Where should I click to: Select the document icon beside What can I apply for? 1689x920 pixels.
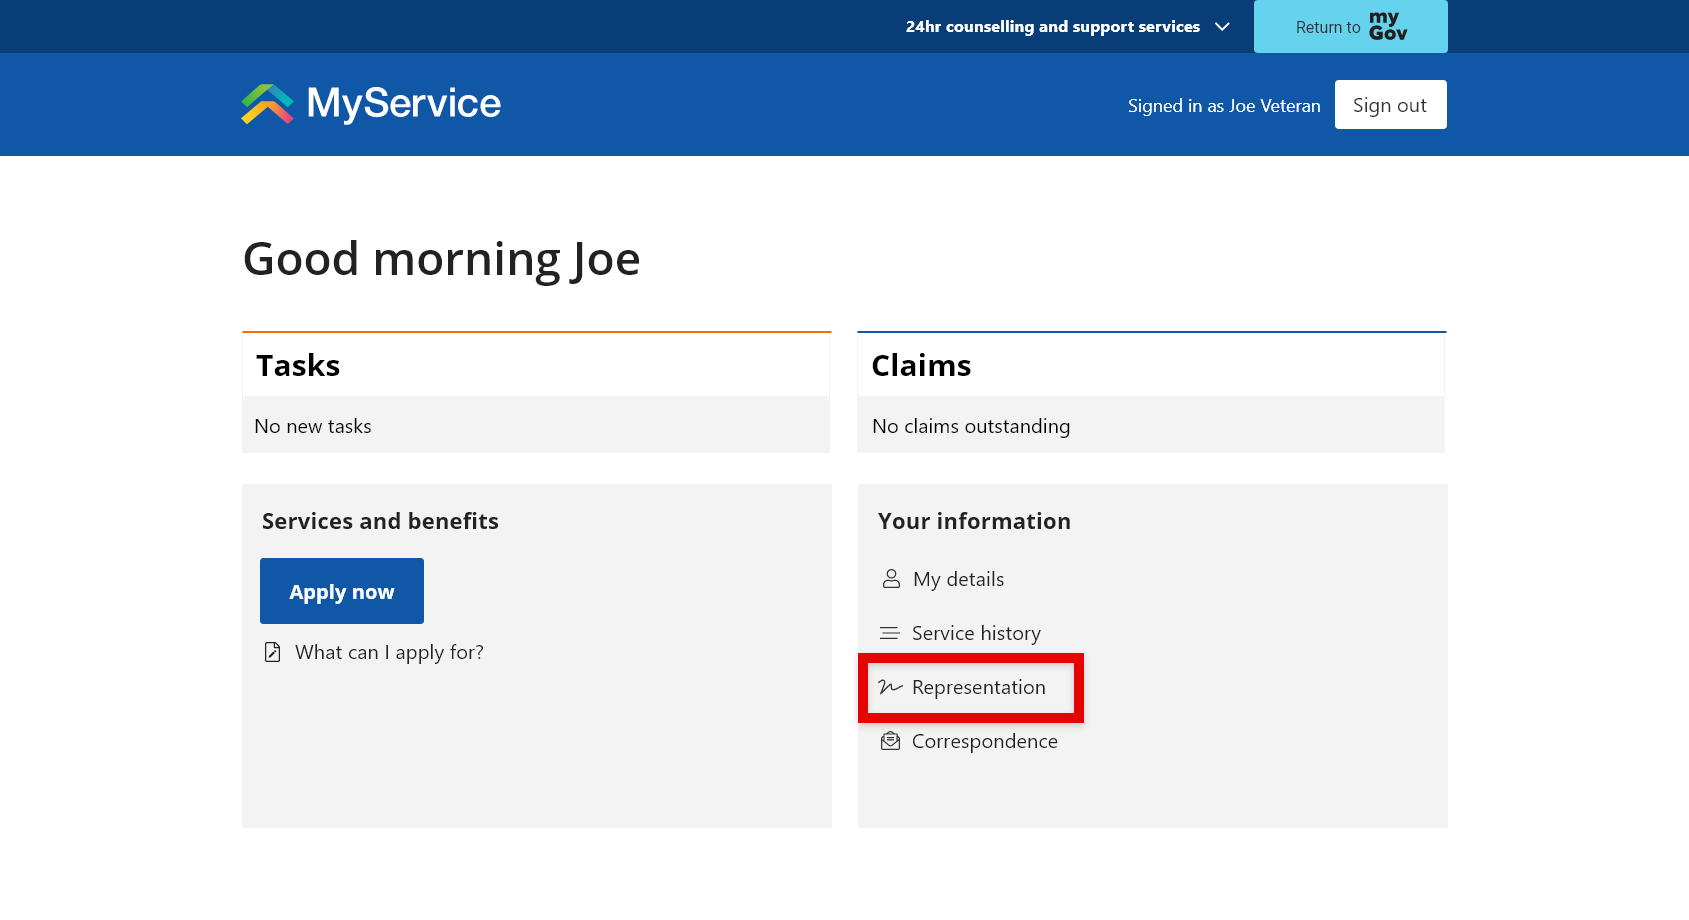click(272, 651)
